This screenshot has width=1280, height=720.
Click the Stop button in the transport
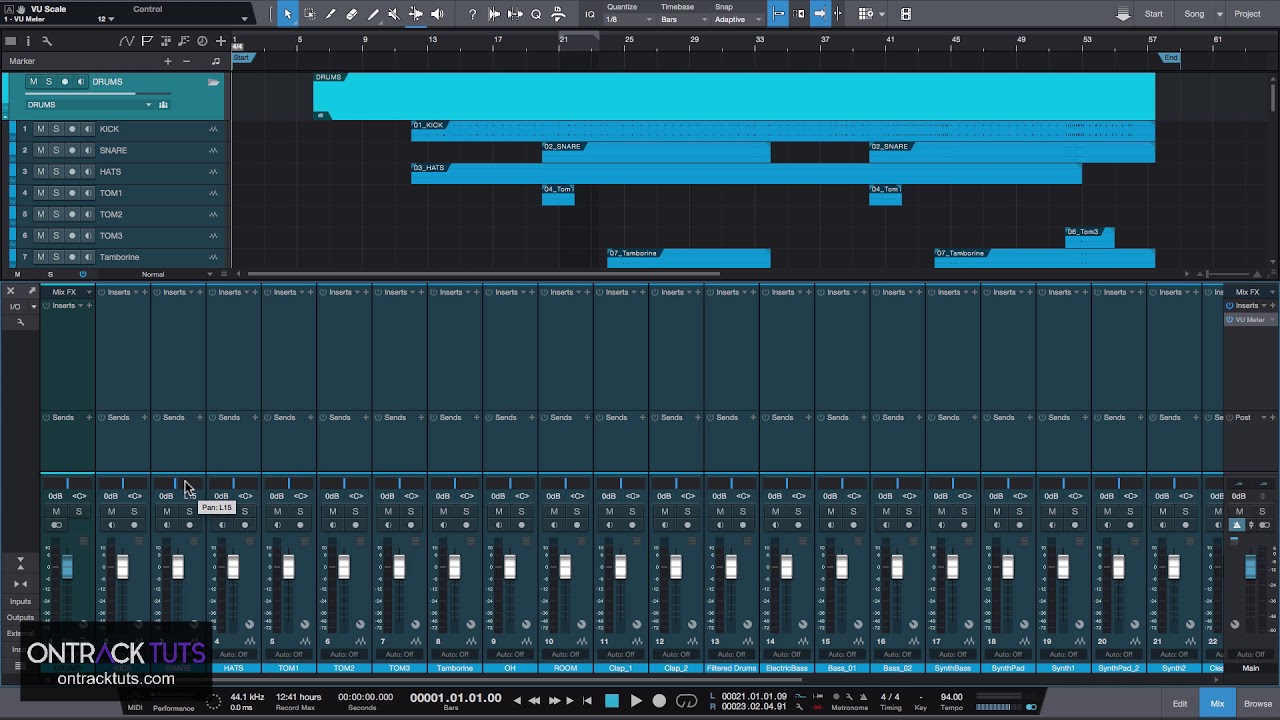pos(612,701)
